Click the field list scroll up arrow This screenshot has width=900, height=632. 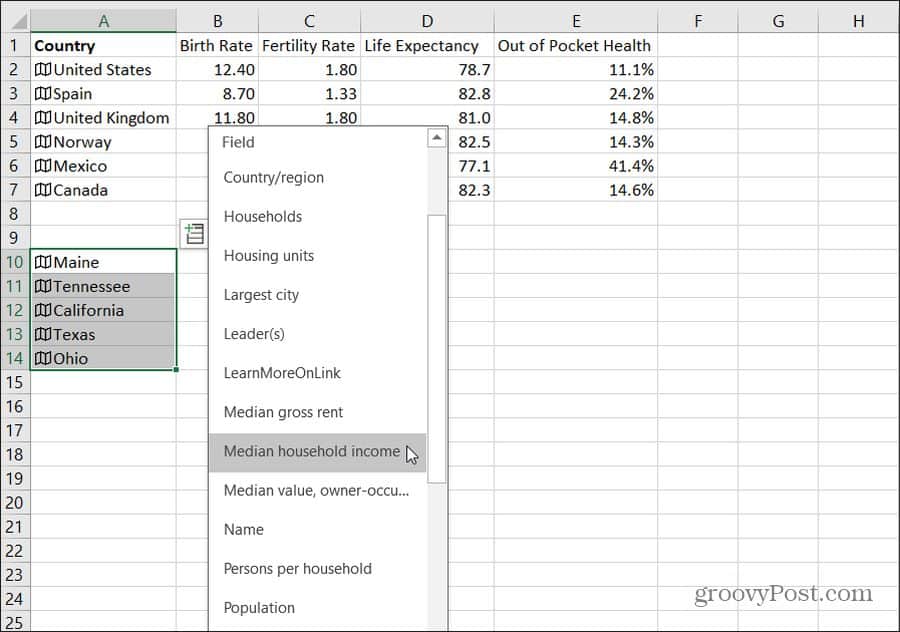[x=436, y=139]
